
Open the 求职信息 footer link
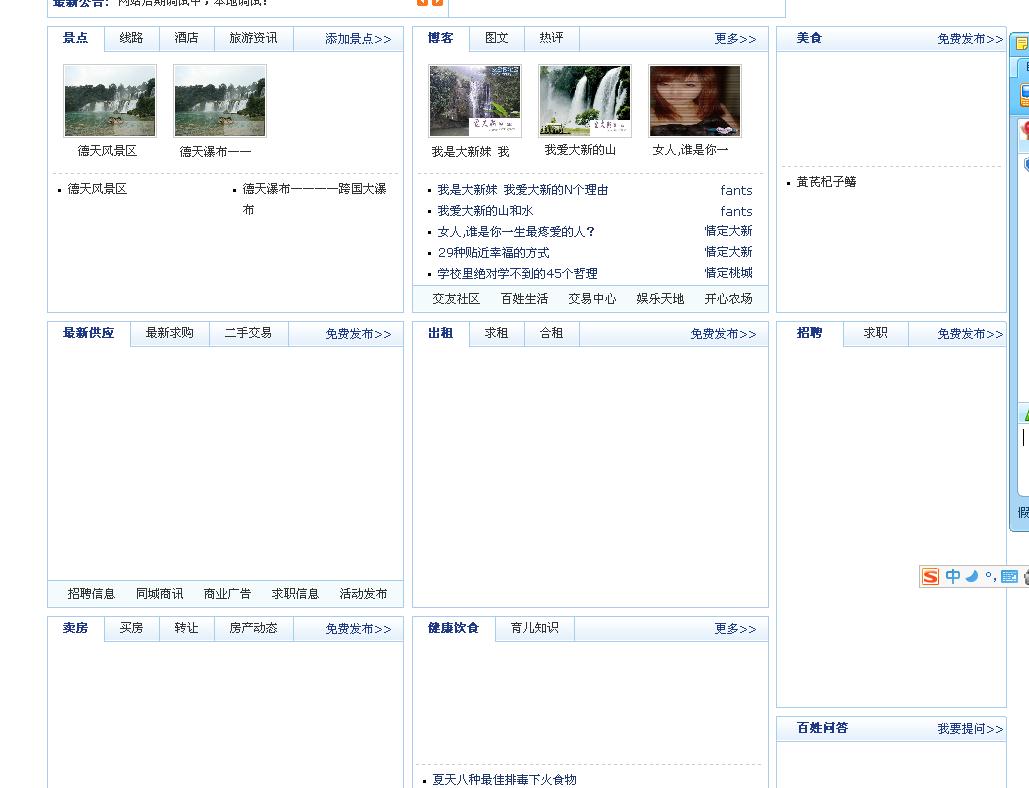coord(295,594)
